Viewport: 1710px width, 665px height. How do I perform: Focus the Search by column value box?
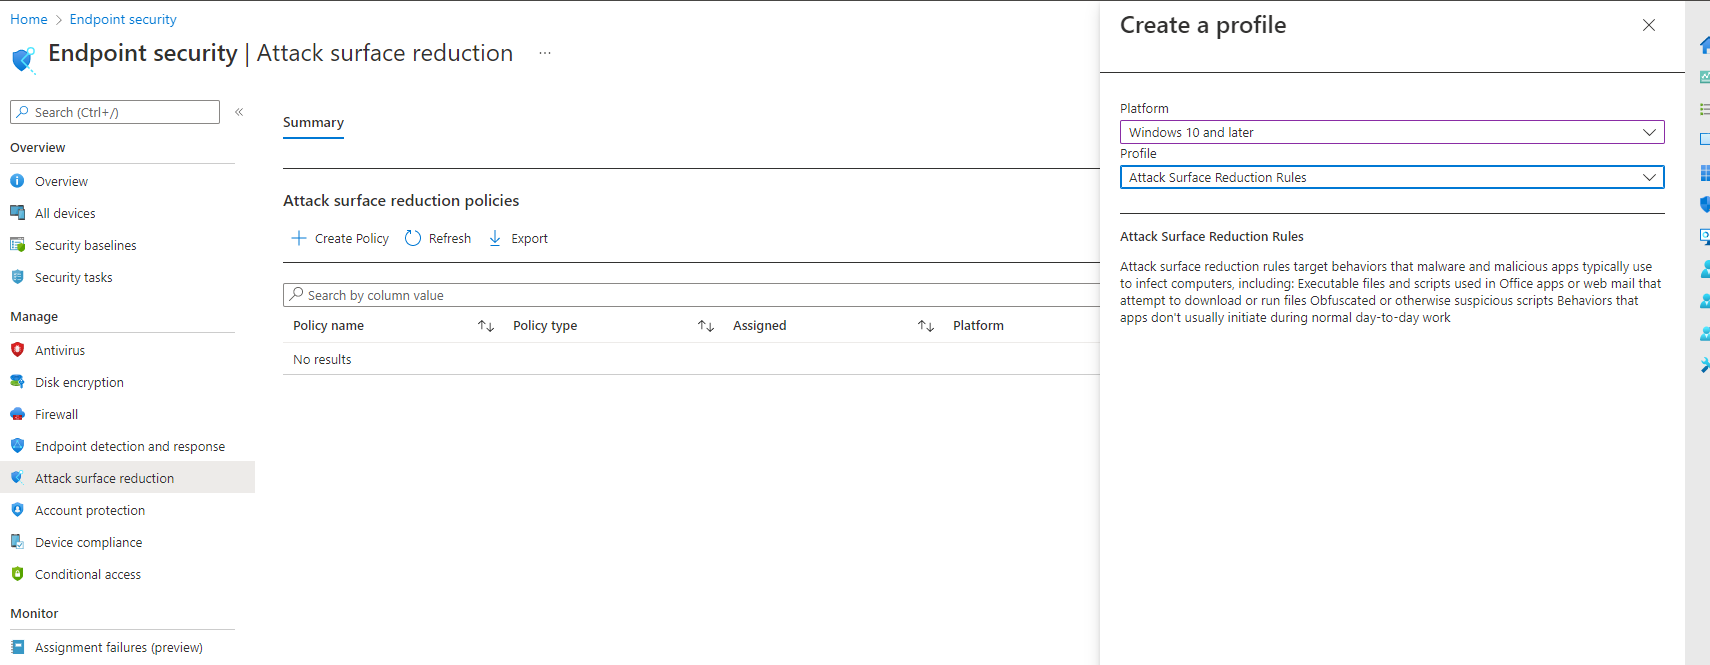[692, 295]
